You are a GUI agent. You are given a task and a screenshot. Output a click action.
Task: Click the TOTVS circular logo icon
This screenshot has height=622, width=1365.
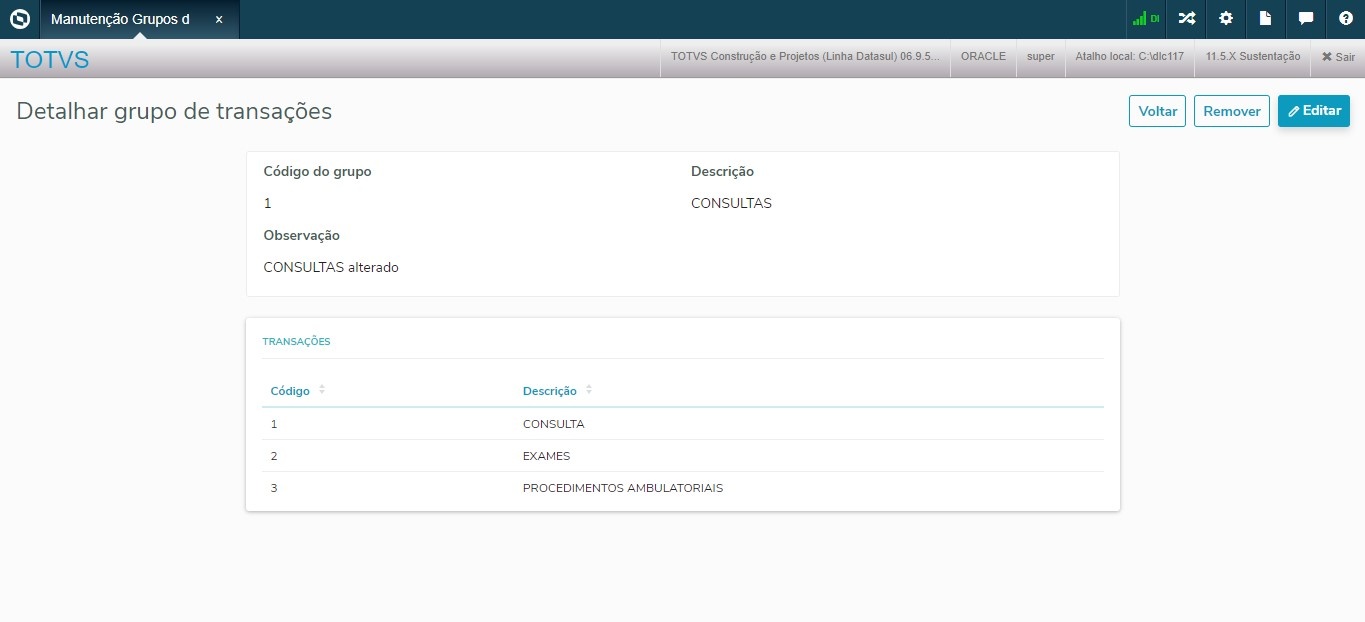(19, 19)
